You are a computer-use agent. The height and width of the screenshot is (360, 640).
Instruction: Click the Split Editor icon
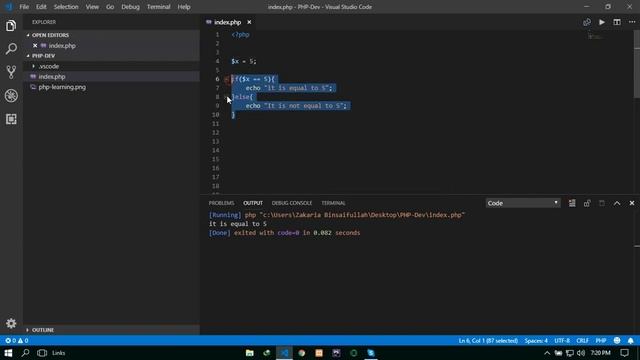[x=617, y=22]
